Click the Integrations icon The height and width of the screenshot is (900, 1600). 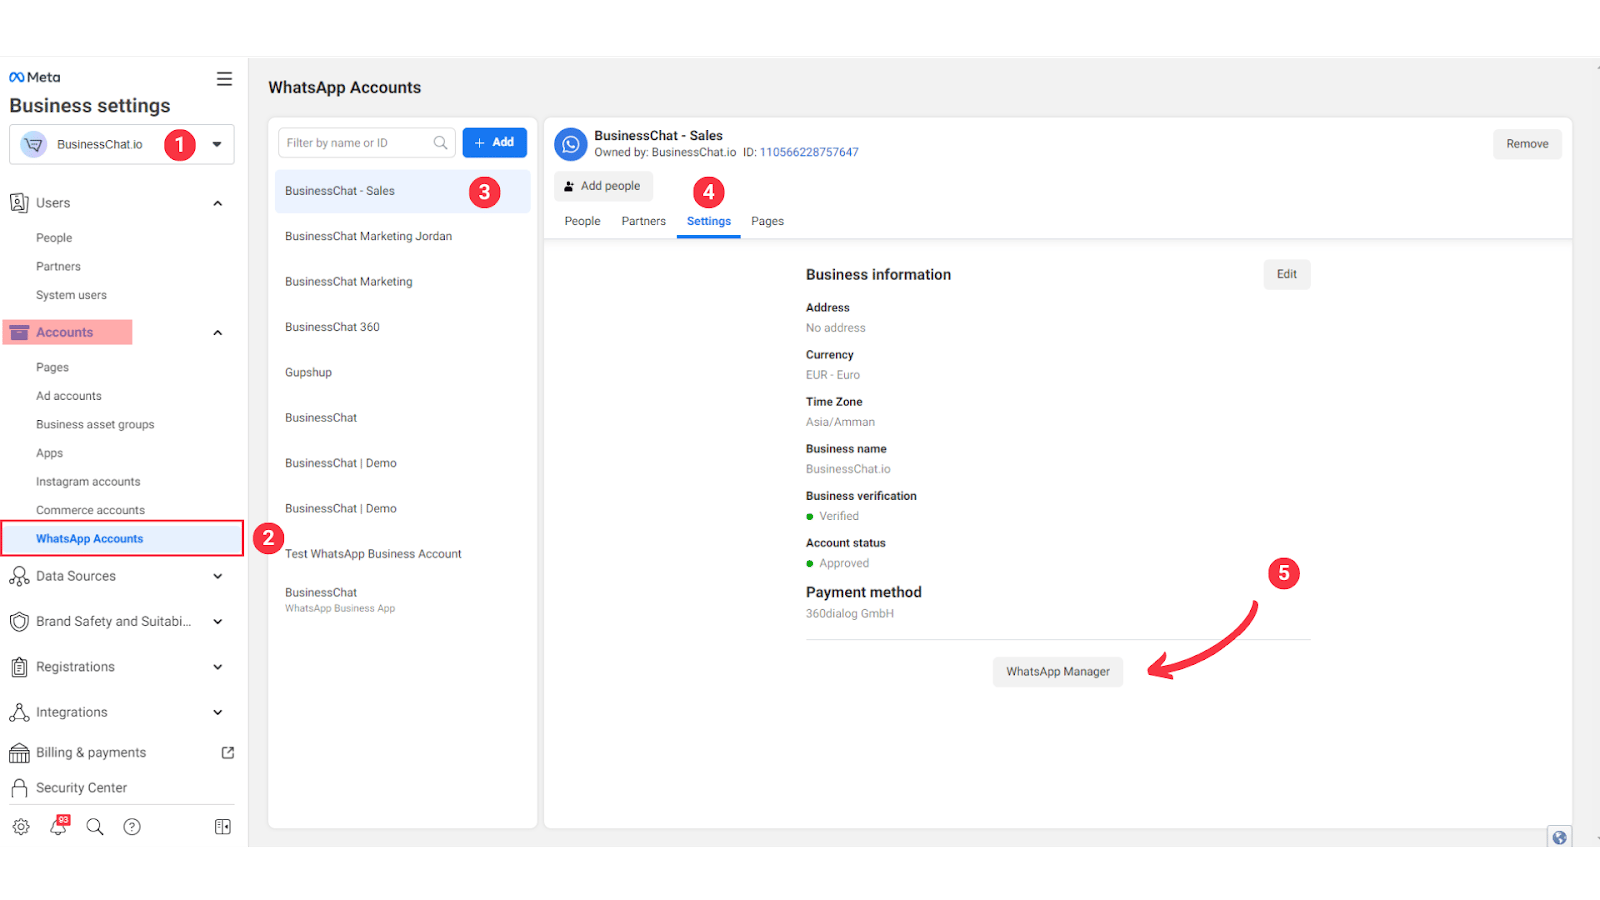pos(19,712)
